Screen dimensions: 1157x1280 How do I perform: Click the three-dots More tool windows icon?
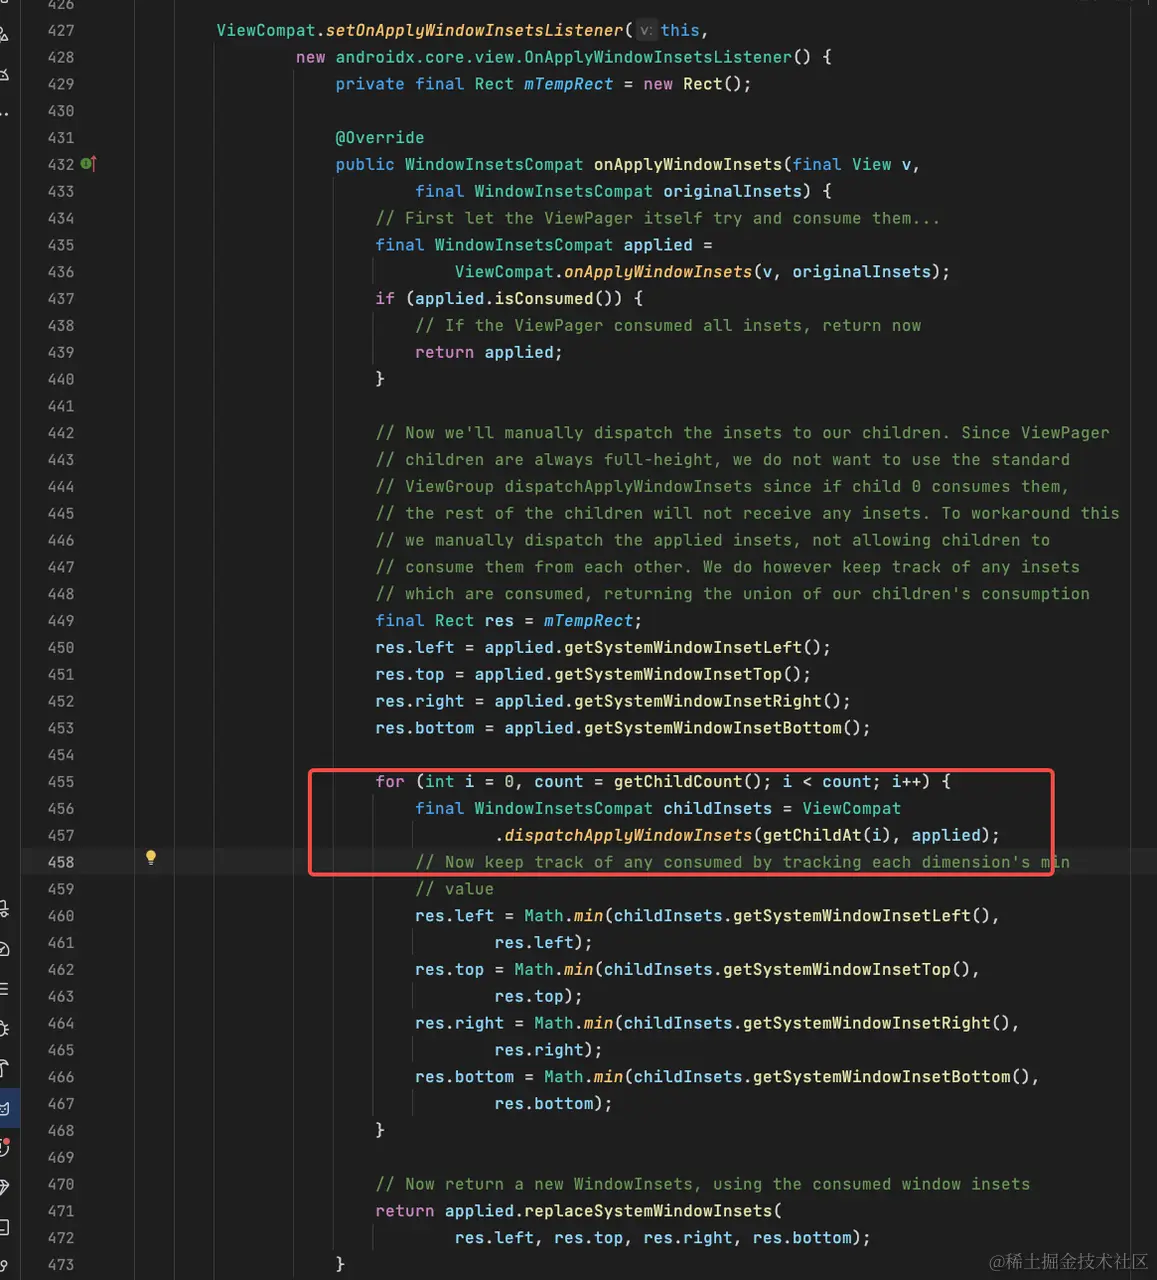(5, 114)
